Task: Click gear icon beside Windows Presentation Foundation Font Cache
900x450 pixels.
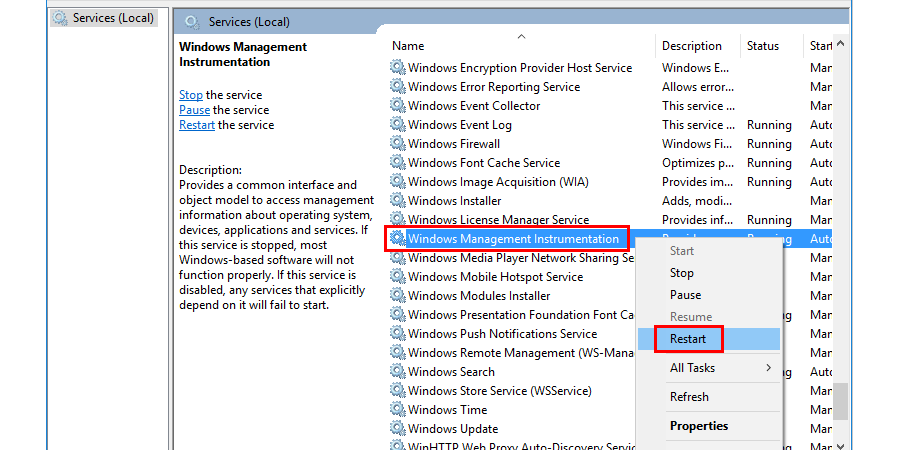Action: point(397,315)
